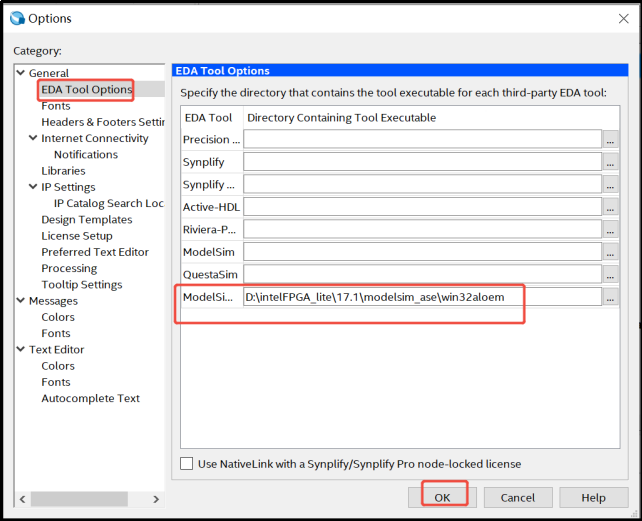Select Colors under Text Editor
Viewport: 642px width, 521px height.
coord(58,366)
